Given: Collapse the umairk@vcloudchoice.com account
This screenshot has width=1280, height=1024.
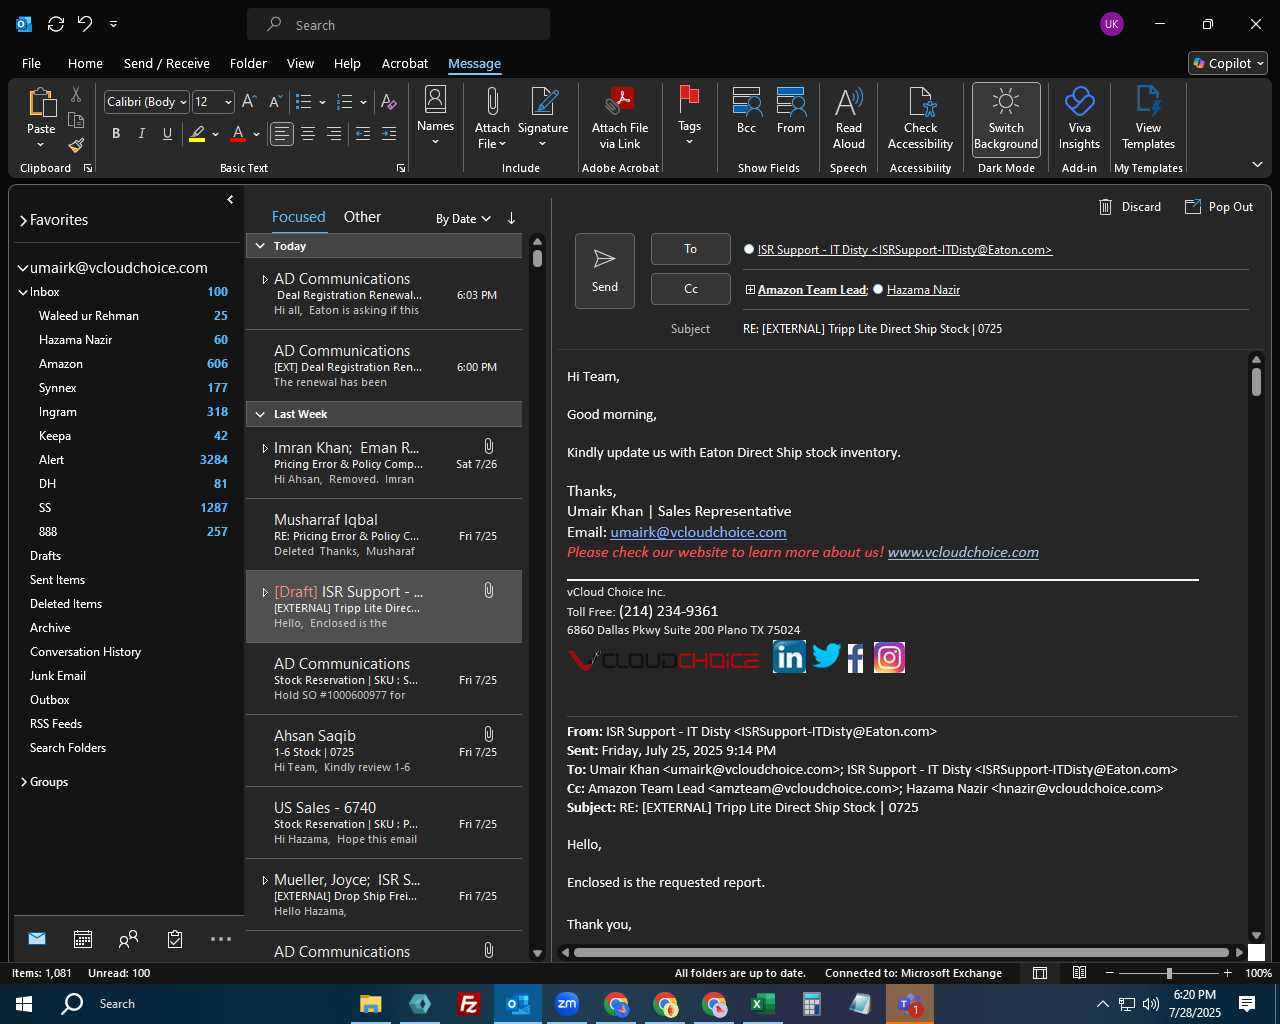Looking at the screenshot, I should pyautogui.click(x=22, y=268).
